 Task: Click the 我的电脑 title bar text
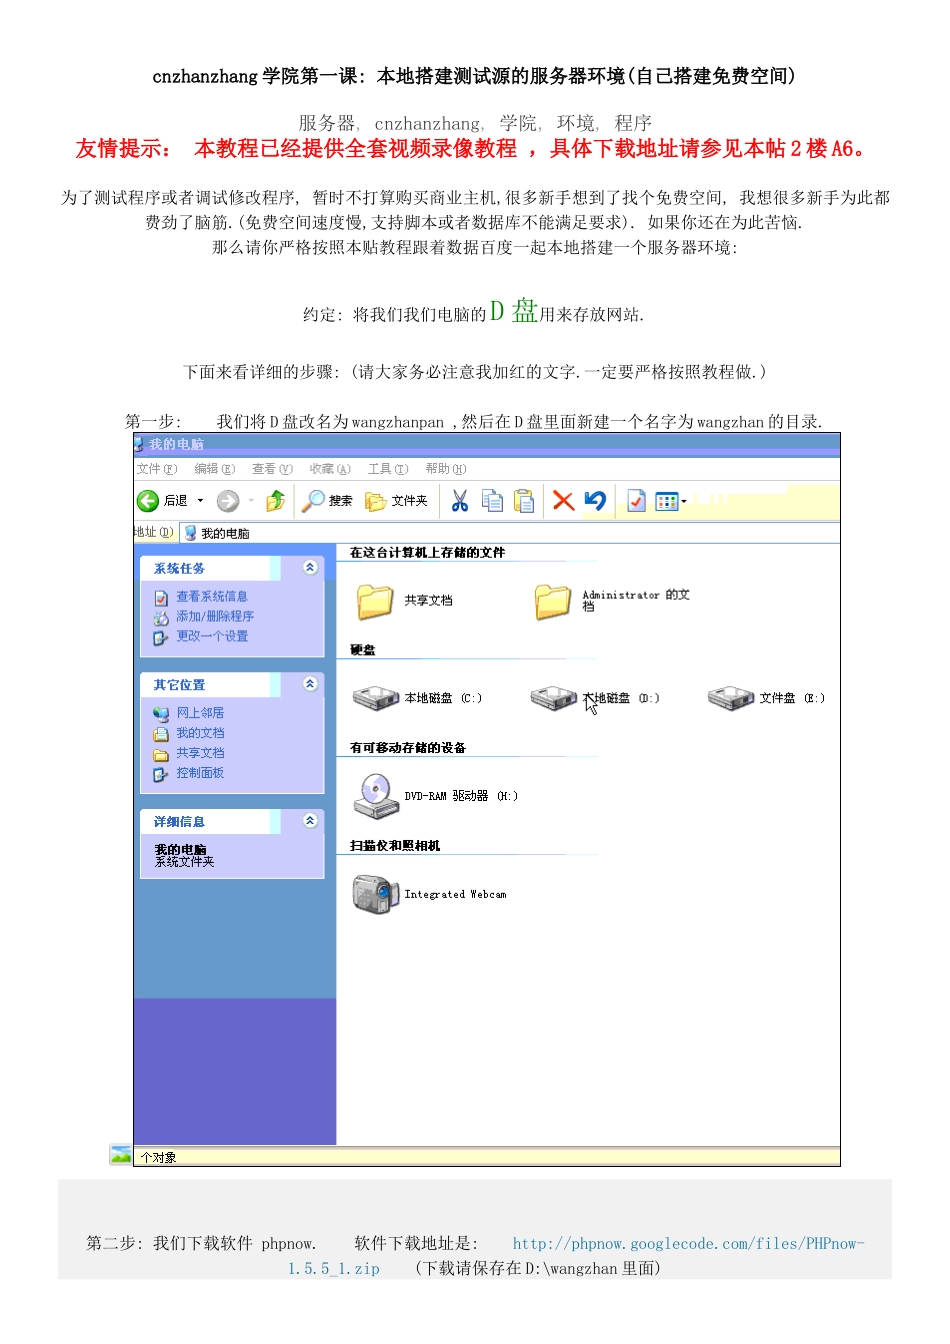point(176,444)
